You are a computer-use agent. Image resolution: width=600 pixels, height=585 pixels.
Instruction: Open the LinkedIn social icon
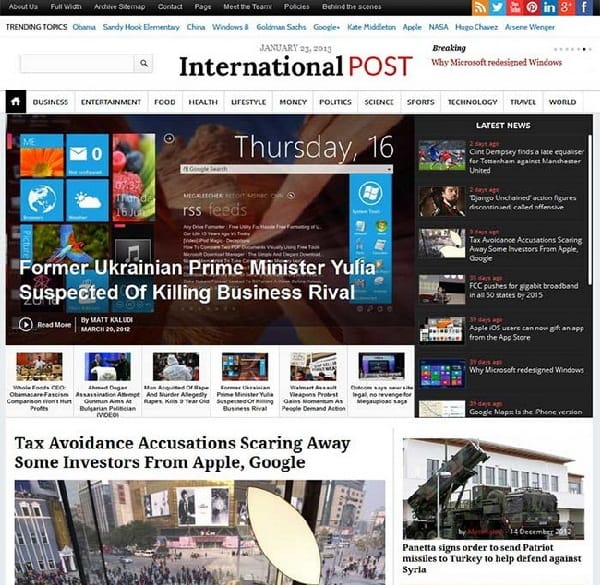coord(549,7)
